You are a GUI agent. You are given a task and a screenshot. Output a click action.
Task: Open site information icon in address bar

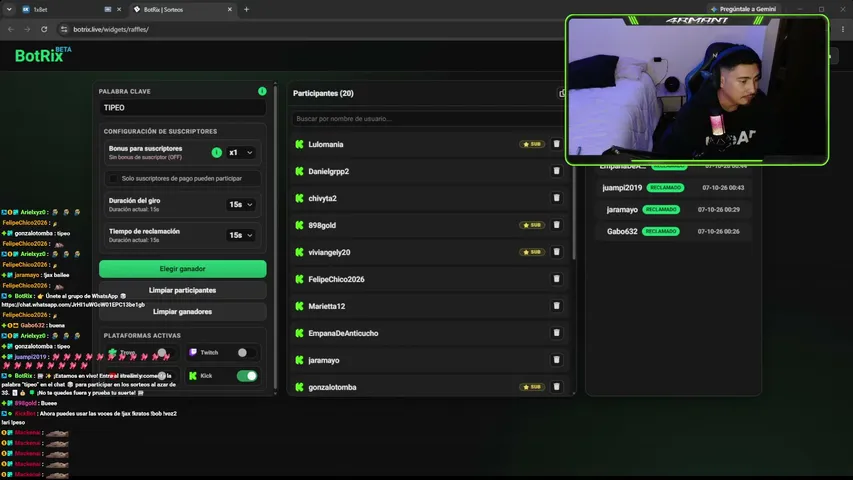[x=64, y=29]
